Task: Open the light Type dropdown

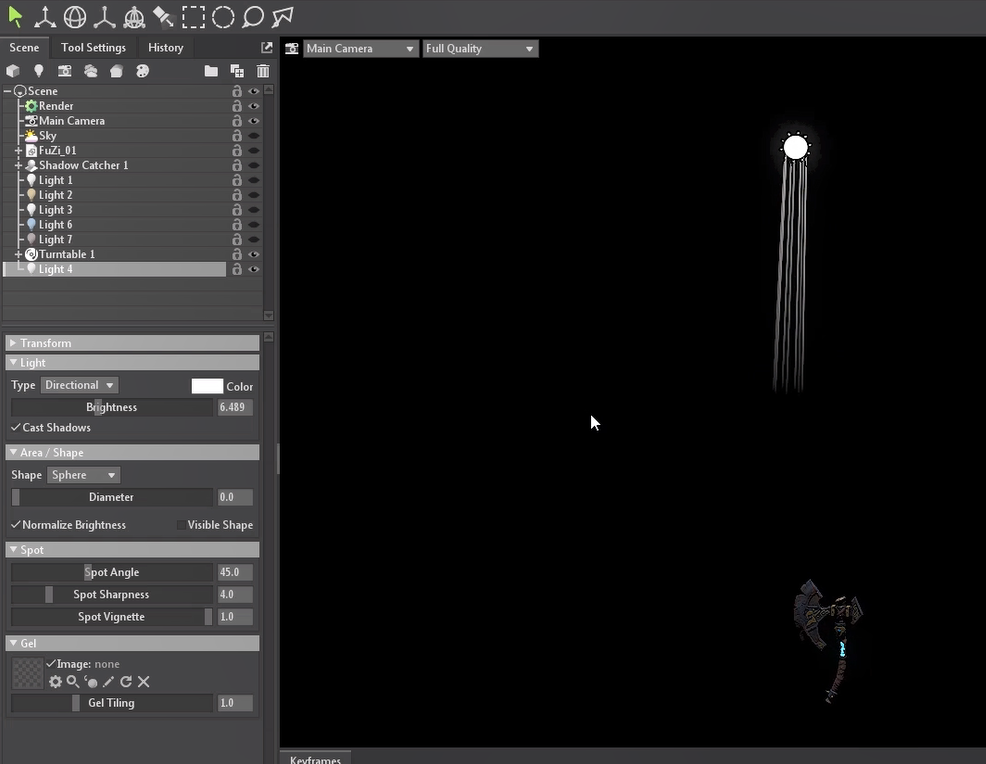Action: pyautogui.click(x=79, y=385)
